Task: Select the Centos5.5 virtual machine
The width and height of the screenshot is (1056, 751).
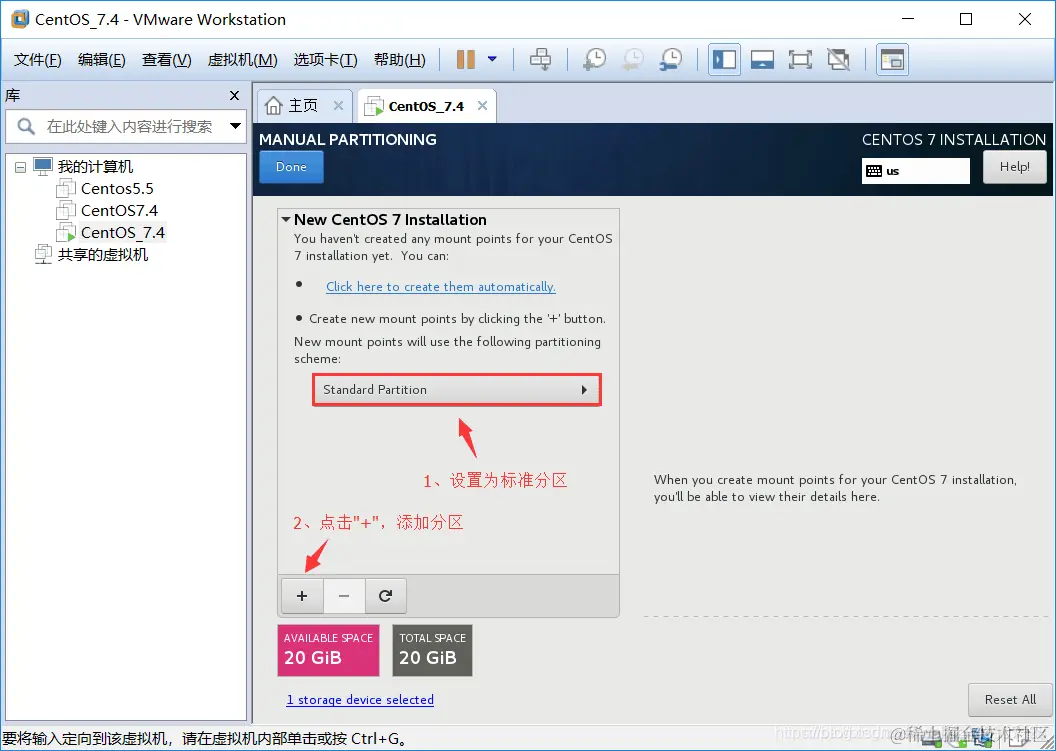Action: tap(117, 189)
